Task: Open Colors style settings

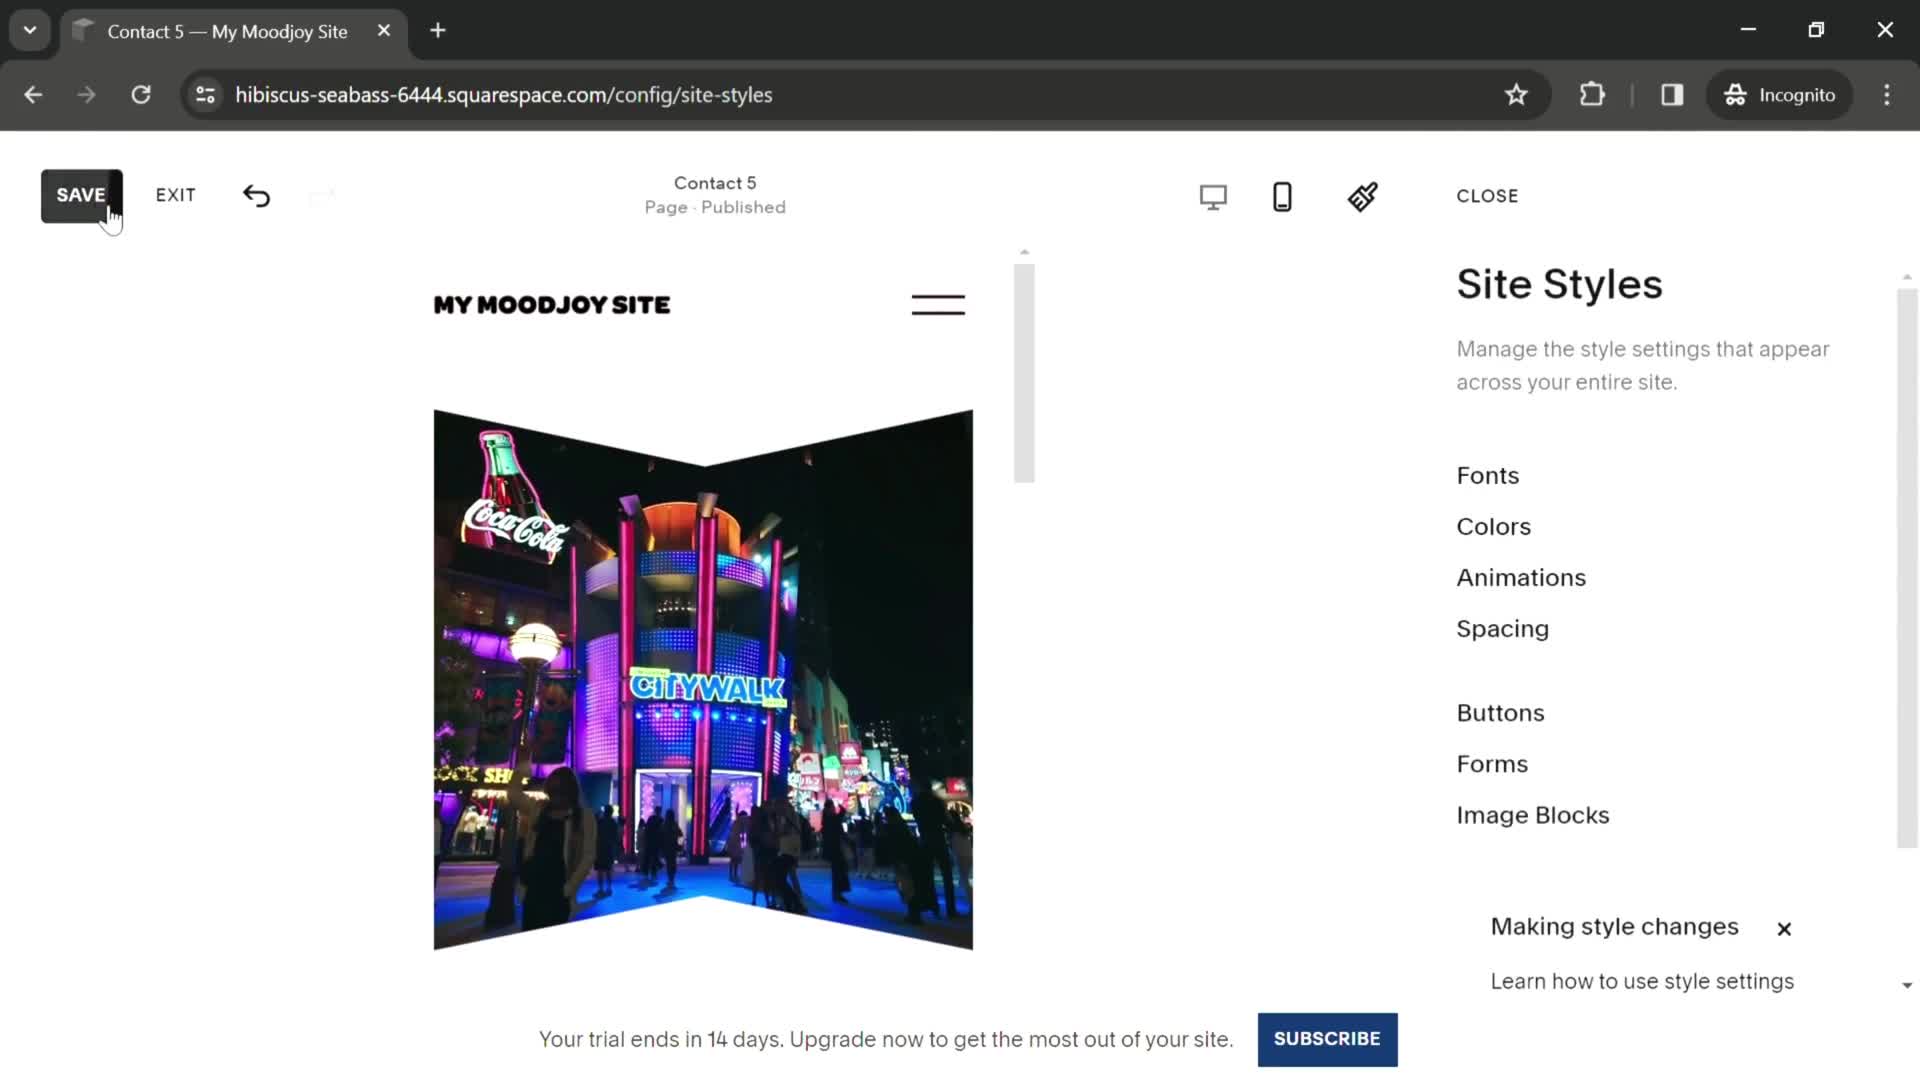Action: (x=1493, y=527)
